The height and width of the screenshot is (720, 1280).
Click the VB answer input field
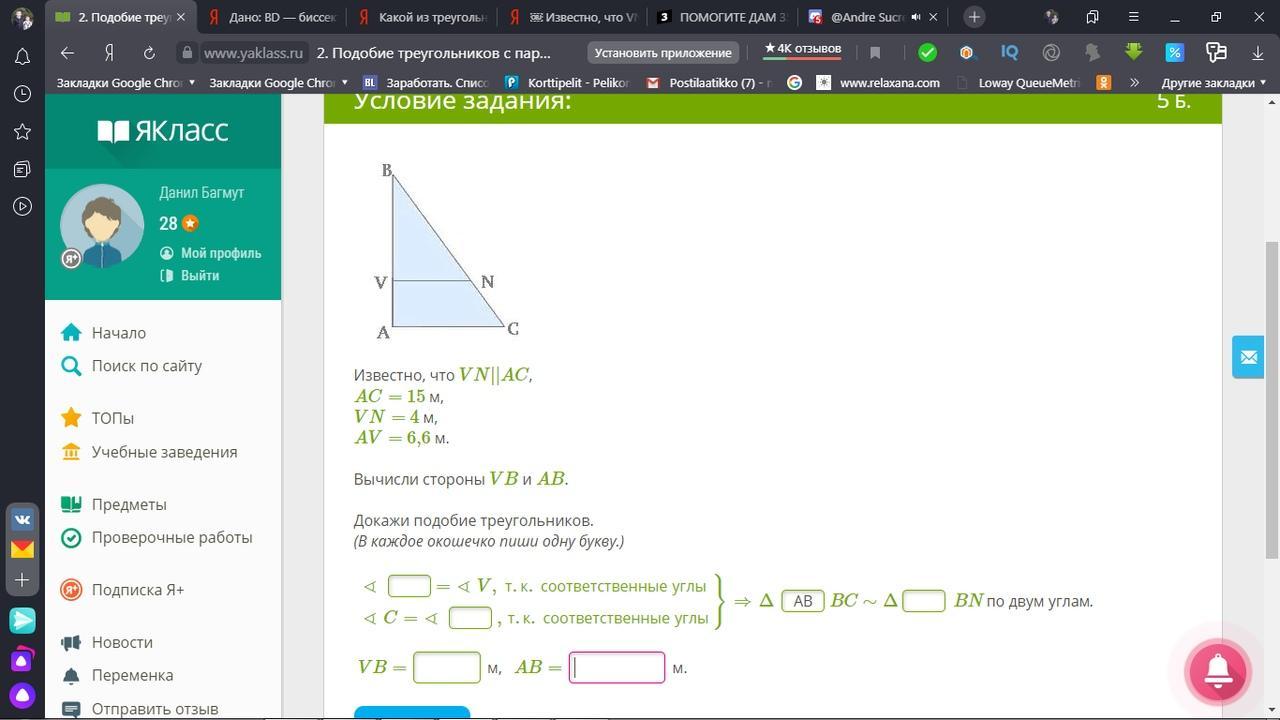click(x=447, y=667)
